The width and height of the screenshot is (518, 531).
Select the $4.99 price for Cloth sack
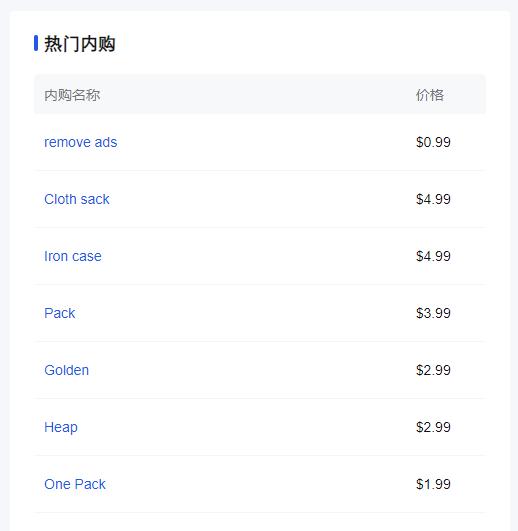[433, 199]
